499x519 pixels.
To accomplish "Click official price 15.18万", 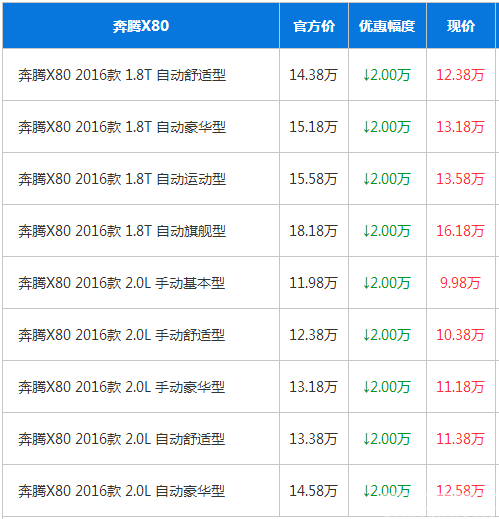I will 313,127.
